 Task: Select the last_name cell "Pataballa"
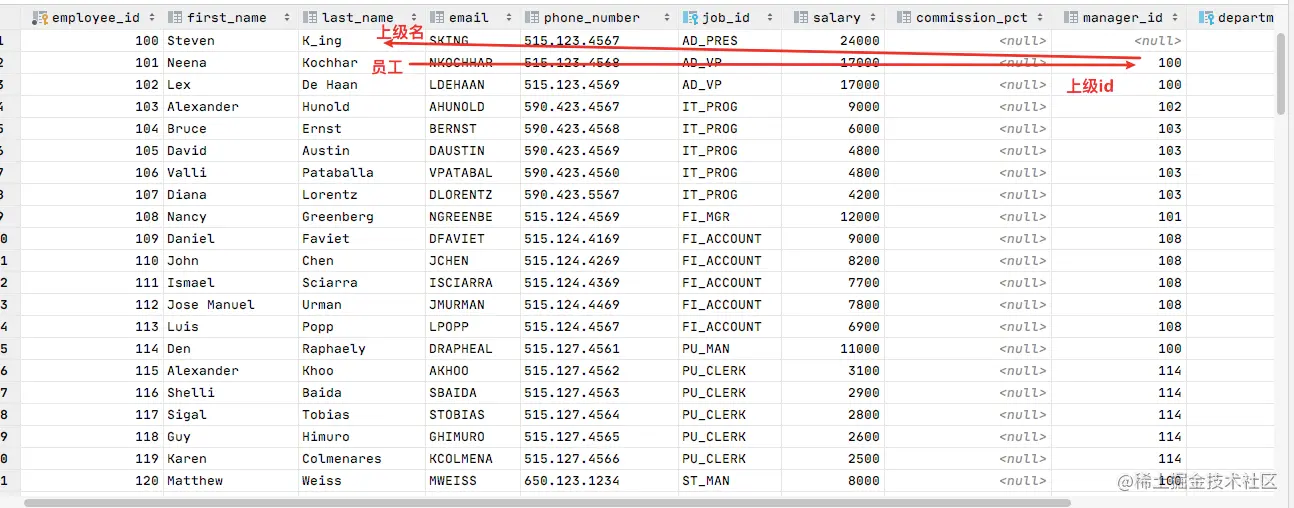(x=337, y=173)
